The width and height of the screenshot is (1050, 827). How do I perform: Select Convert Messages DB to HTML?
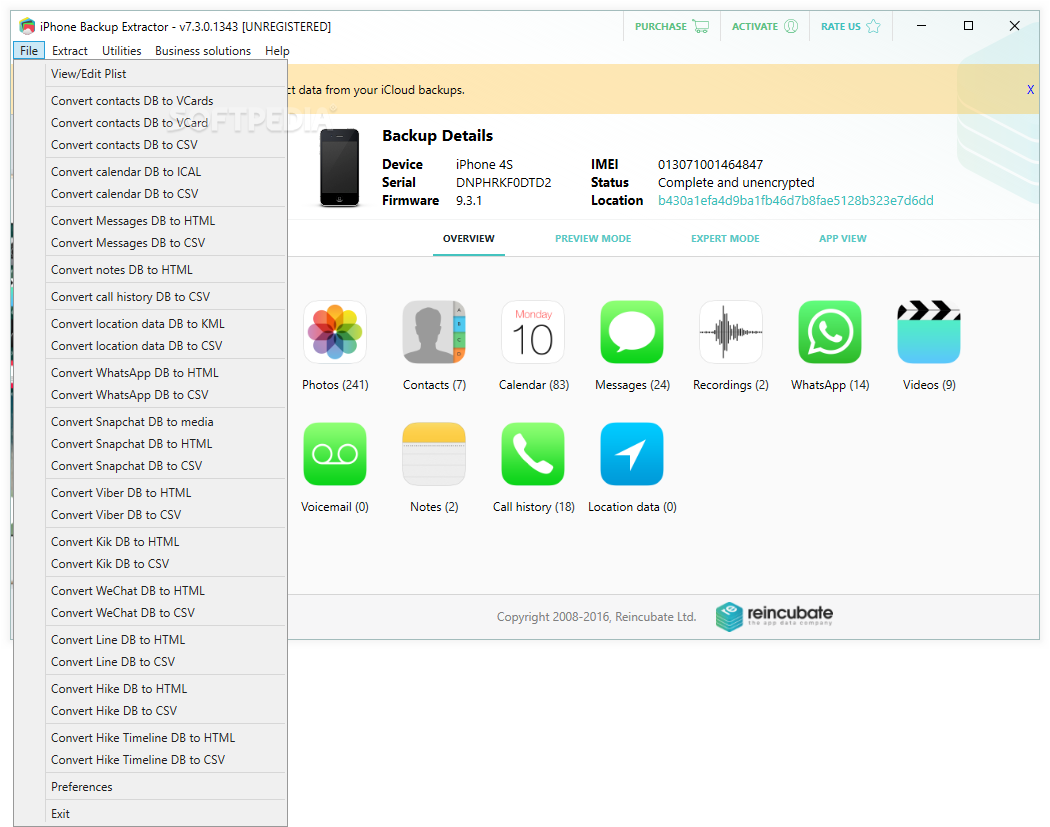pos(166,220)
